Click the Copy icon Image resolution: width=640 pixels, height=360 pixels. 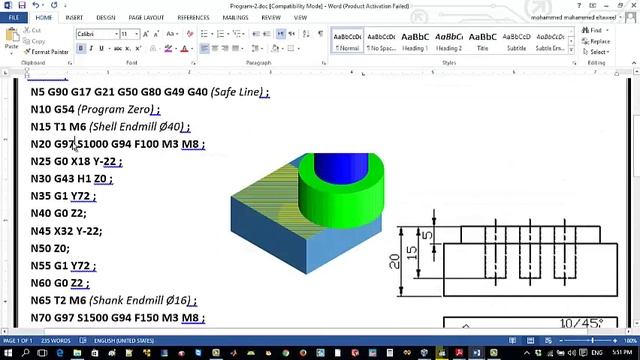pyautogui.click(x=27, y=41)
